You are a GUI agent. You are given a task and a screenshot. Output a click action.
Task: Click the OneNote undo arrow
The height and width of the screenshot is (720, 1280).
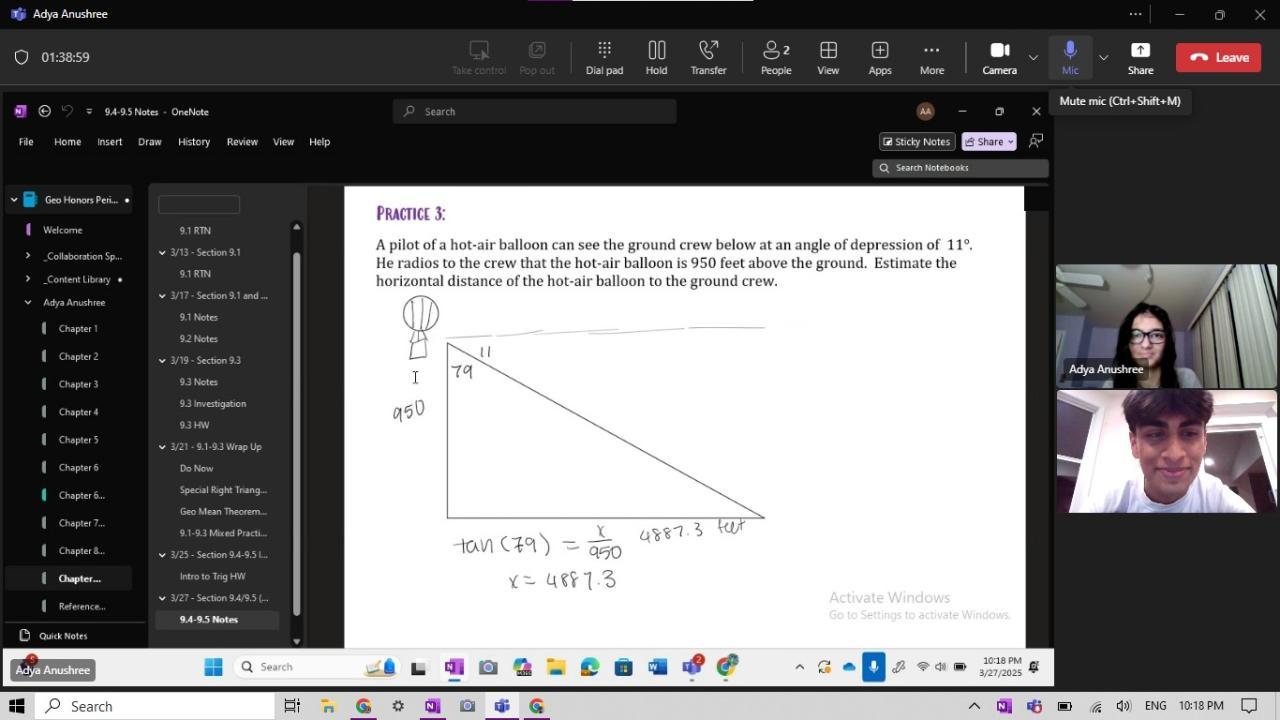pyautogui.click(x=67, y=111)
